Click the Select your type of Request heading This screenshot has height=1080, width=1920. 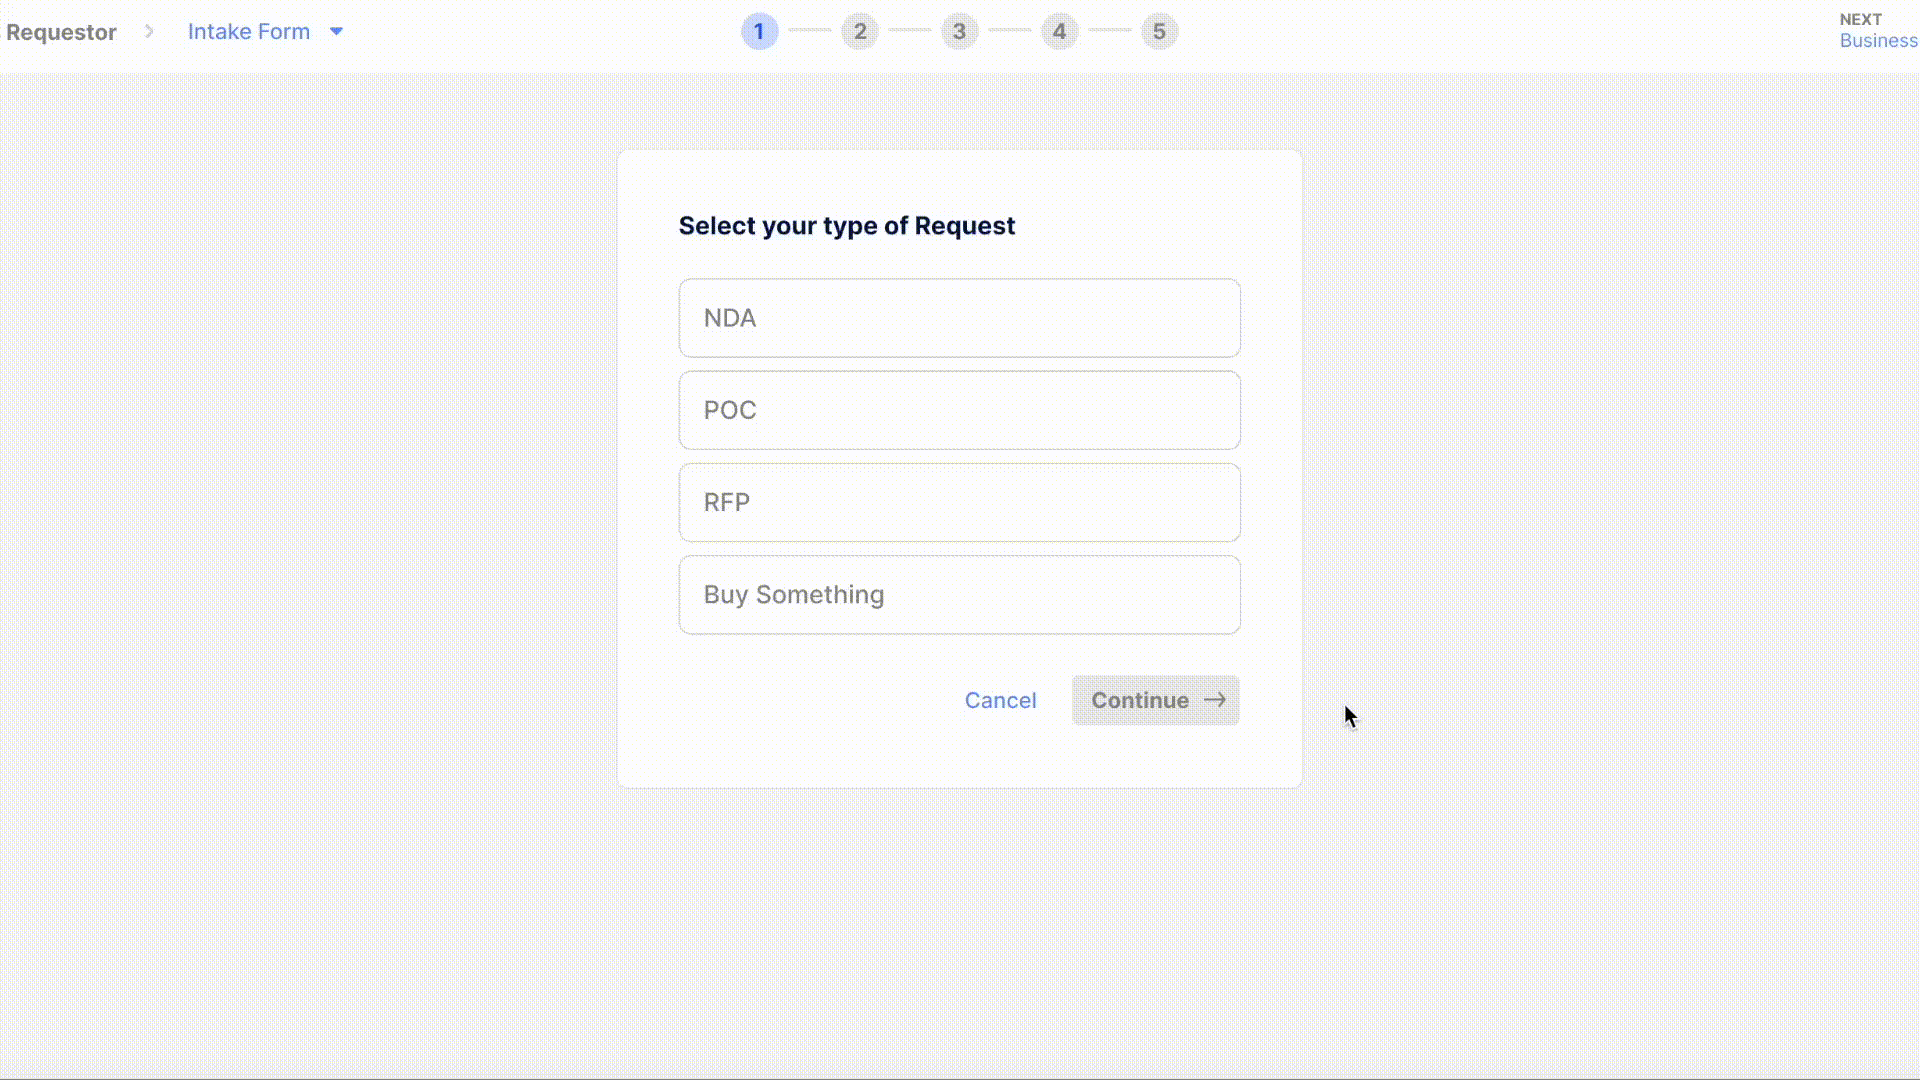click(x=846, y=226)
